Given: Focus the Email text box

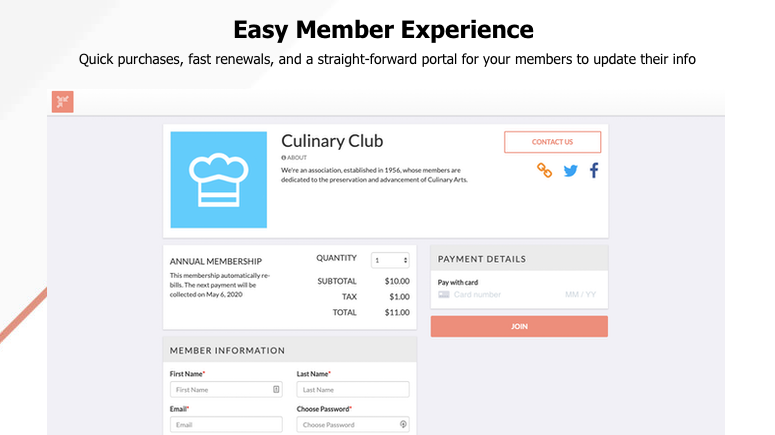Looking at the screenshot, I should [x=226, y=424].
